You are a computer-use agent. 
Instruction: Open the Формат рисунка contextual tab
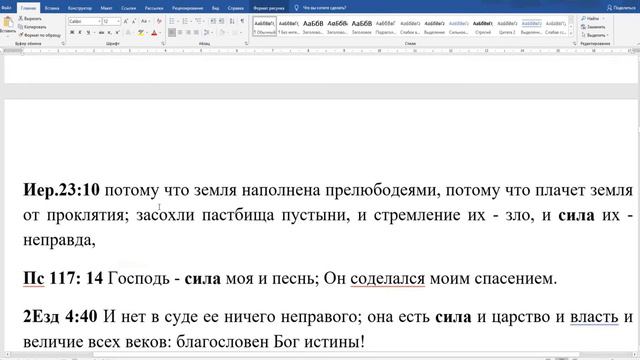(x=269, y=8)
